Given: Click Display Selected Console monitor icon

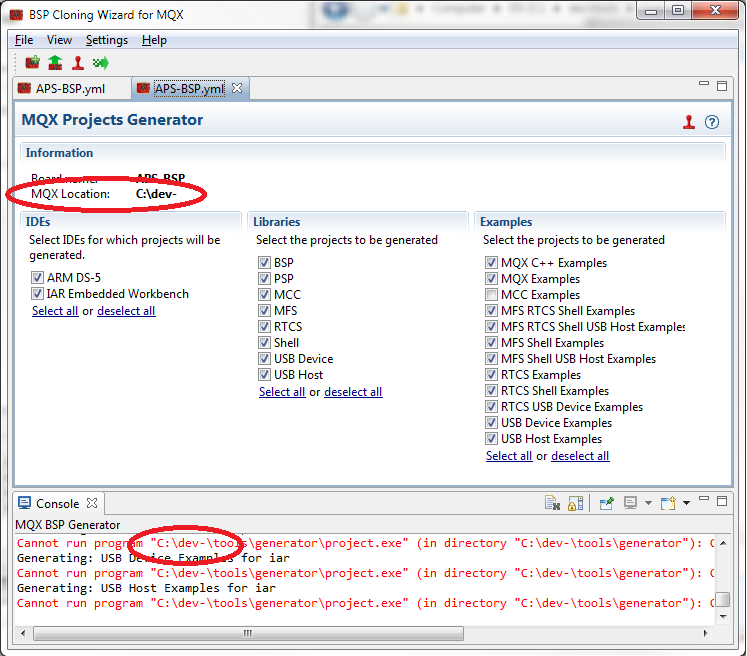Looking at the screenshot, I should pos(630,503).
